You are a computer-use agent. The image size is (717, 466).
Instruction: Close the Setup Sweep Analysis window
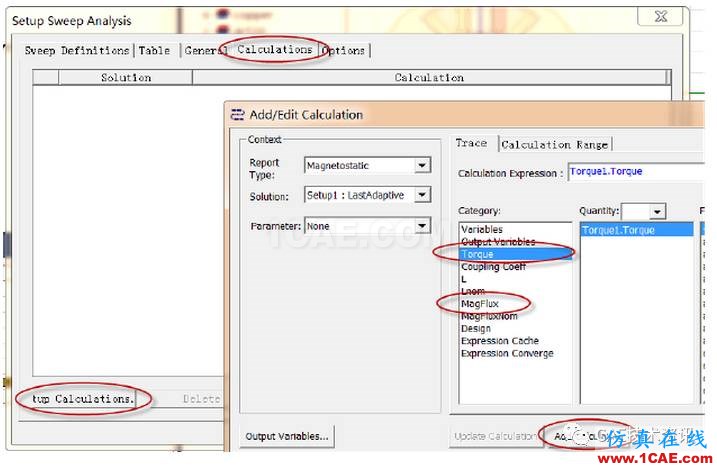click(660, 17)
